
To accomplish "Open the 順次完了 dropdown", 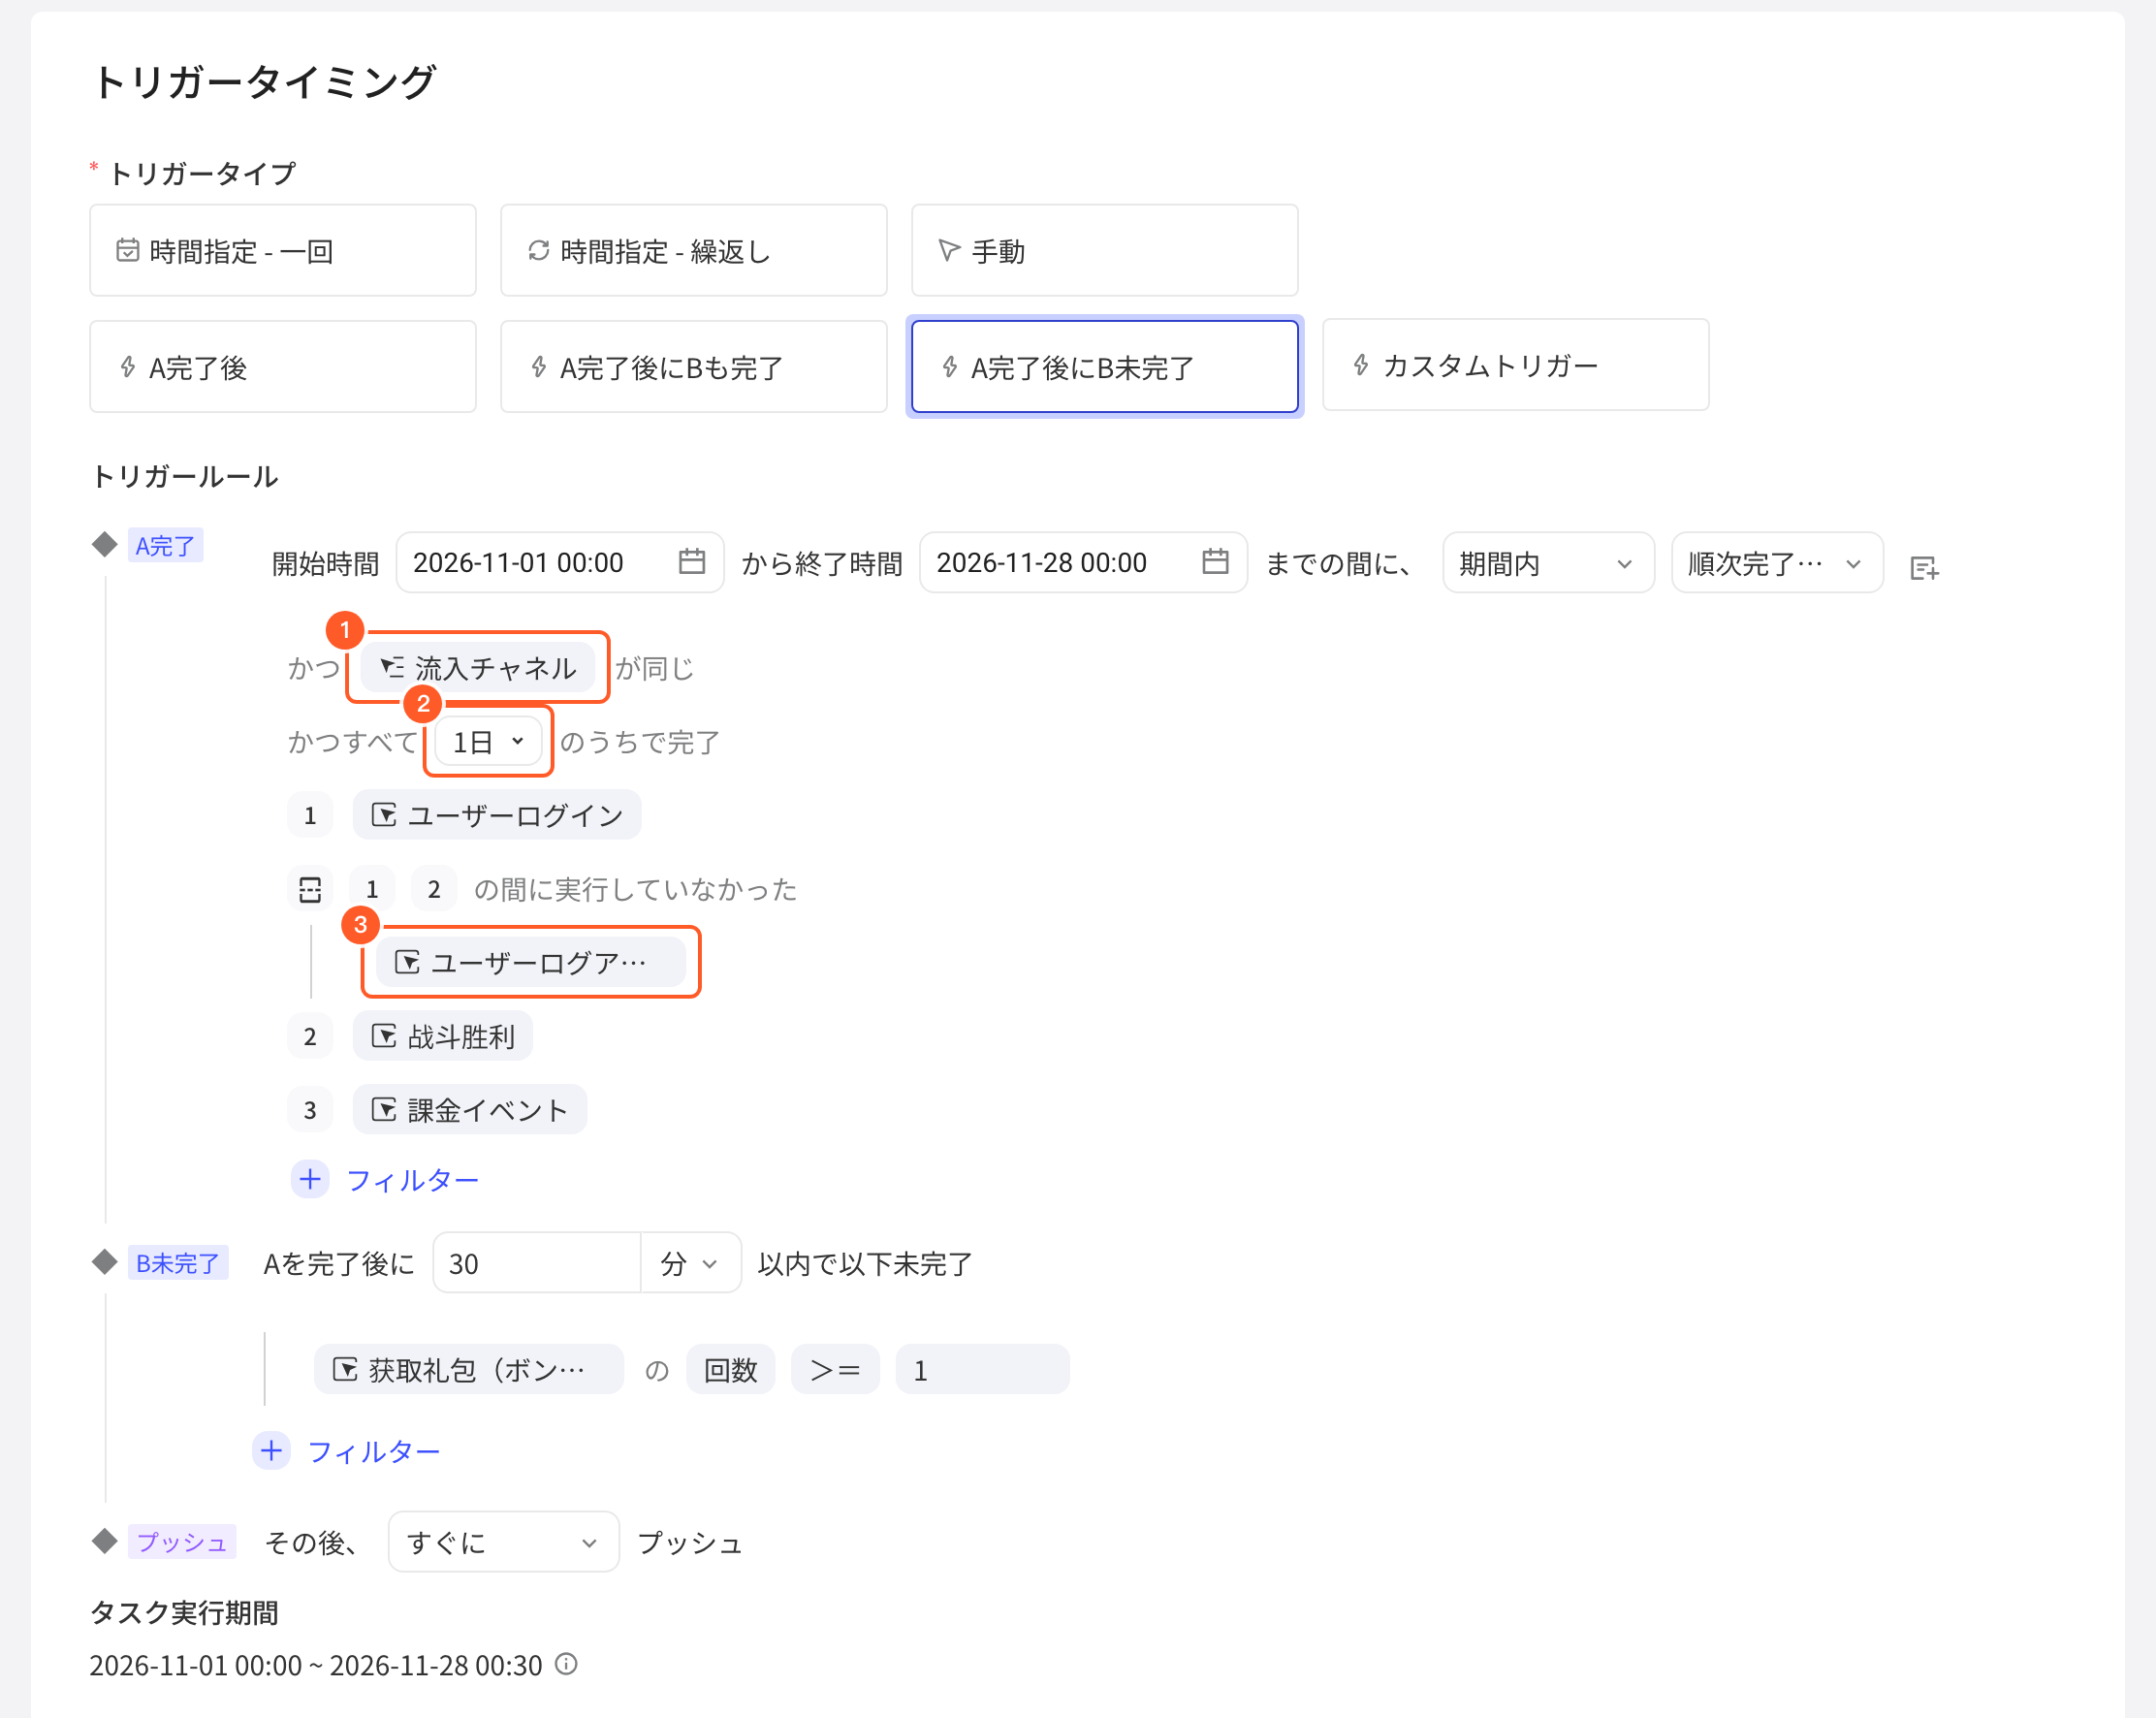I will click(x=1777, y=563).
